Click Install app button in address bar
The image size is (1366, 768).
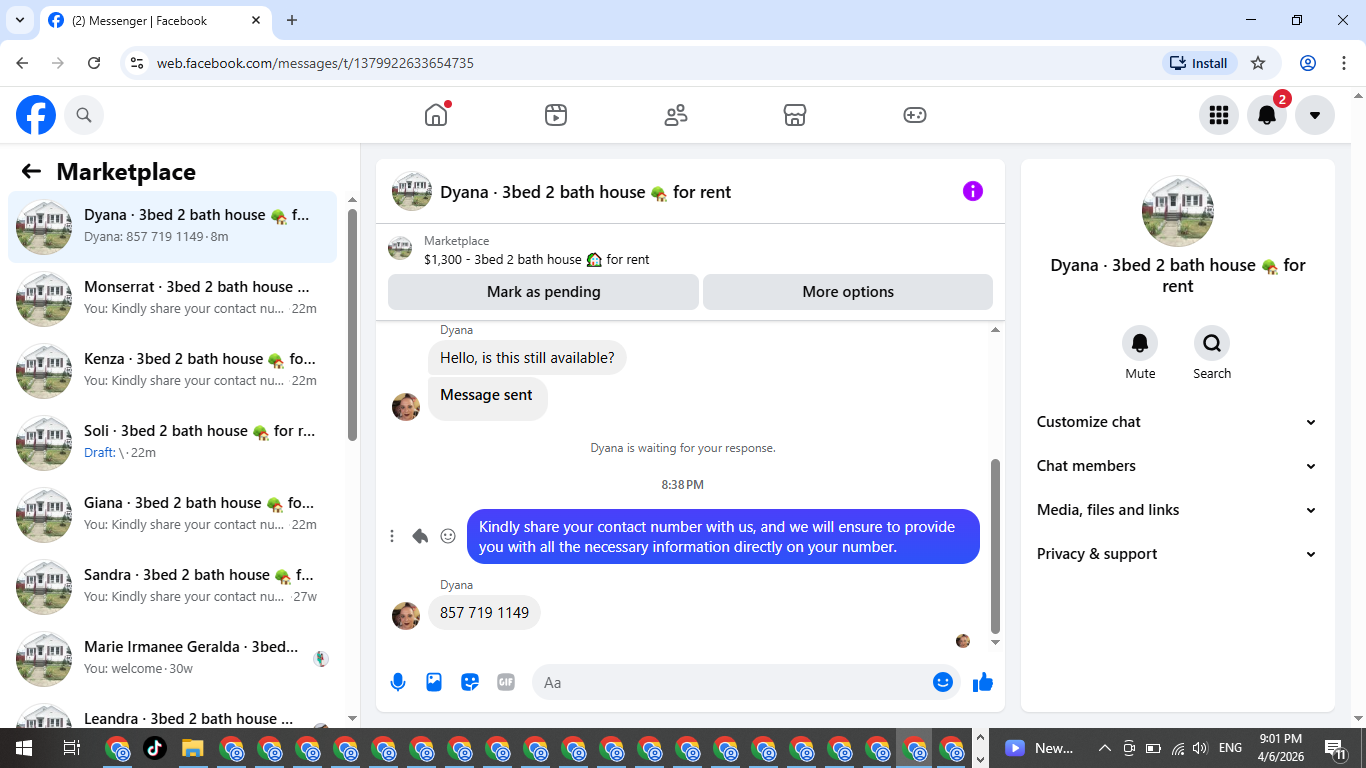coord(1199,63)
